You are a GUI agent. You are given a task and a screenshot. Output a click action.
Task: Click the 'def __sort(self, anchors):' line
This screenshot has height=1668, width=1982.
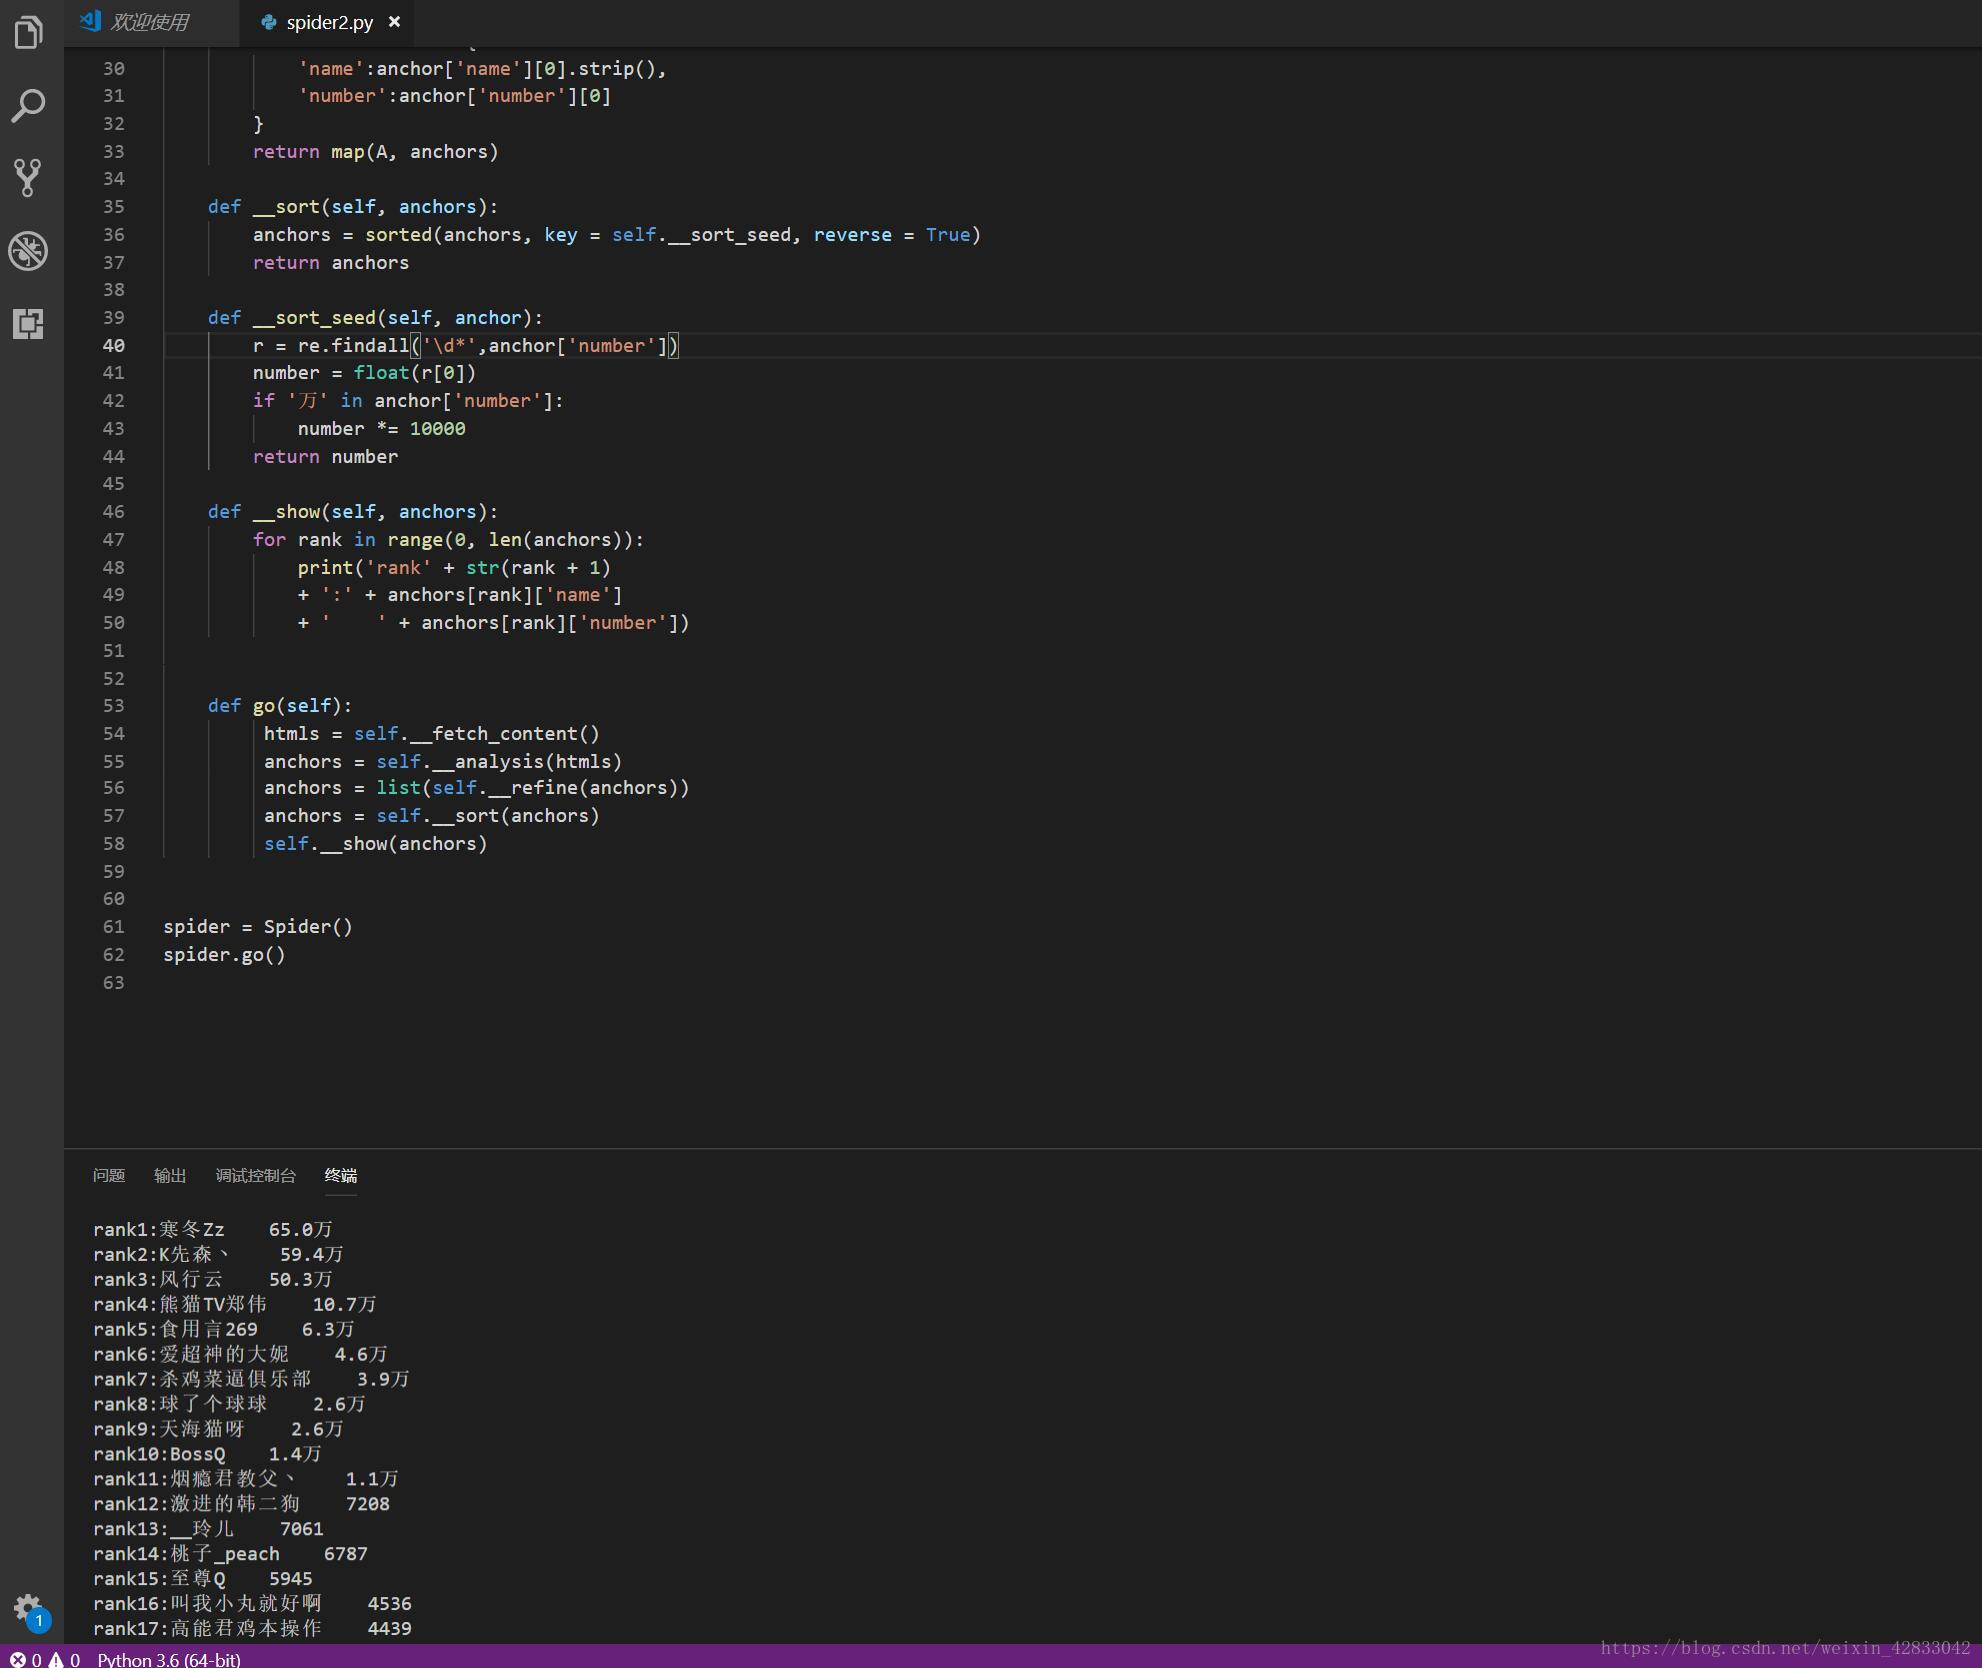353,207
